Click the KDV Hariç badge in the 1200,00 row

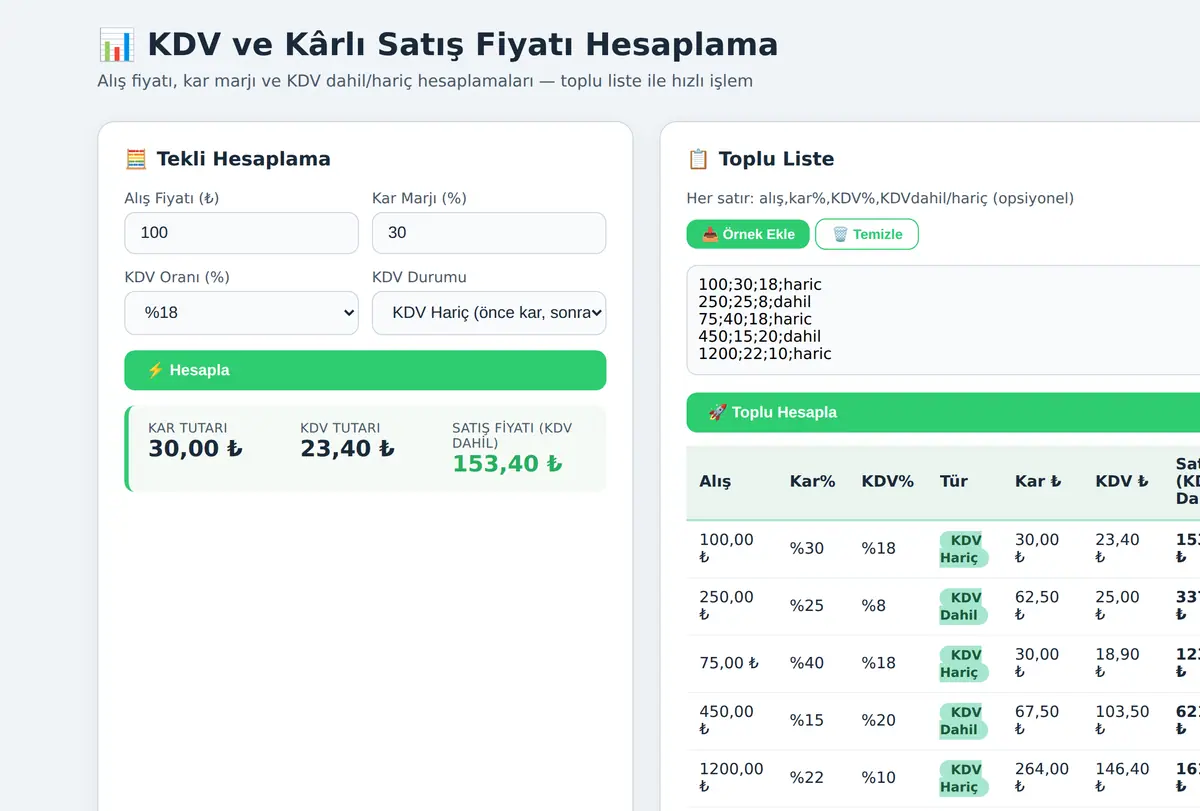click(964, 778)
